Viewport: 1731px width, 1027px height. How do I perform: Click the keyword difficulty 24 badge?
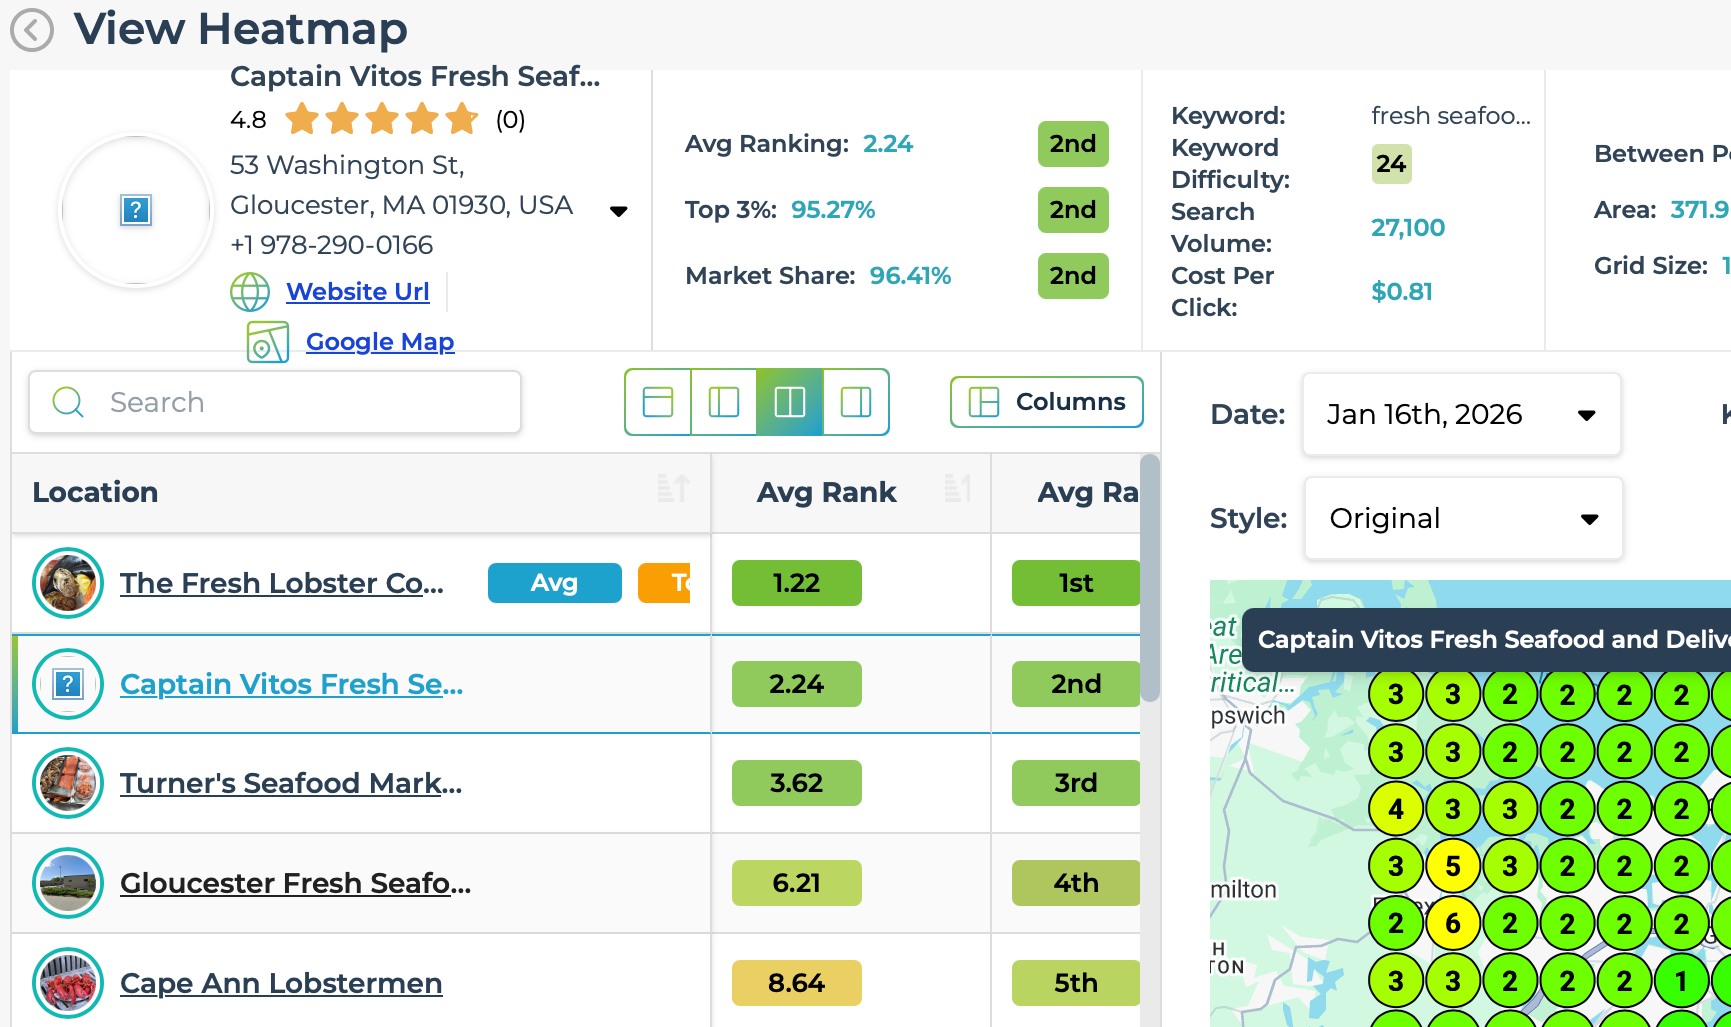(x=1391, y=164)
